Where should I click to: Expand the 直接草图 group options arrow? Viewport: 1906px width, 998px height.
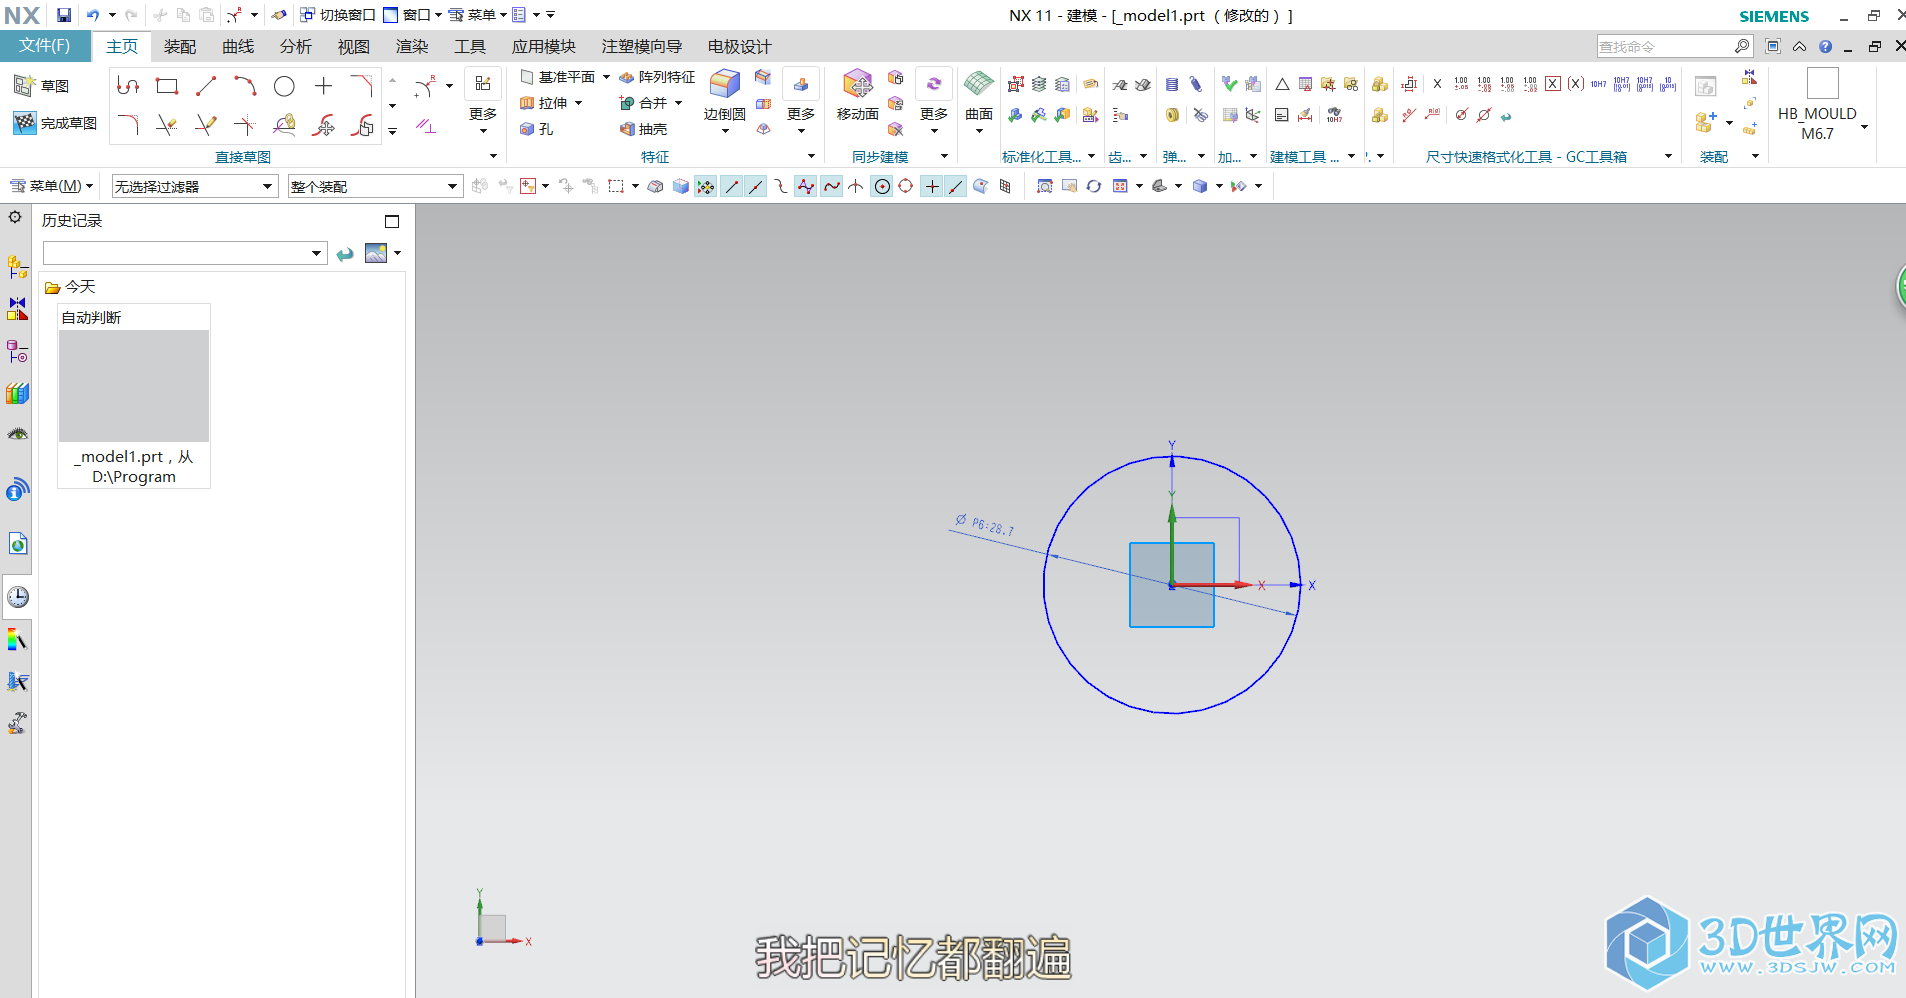(493, 156)
